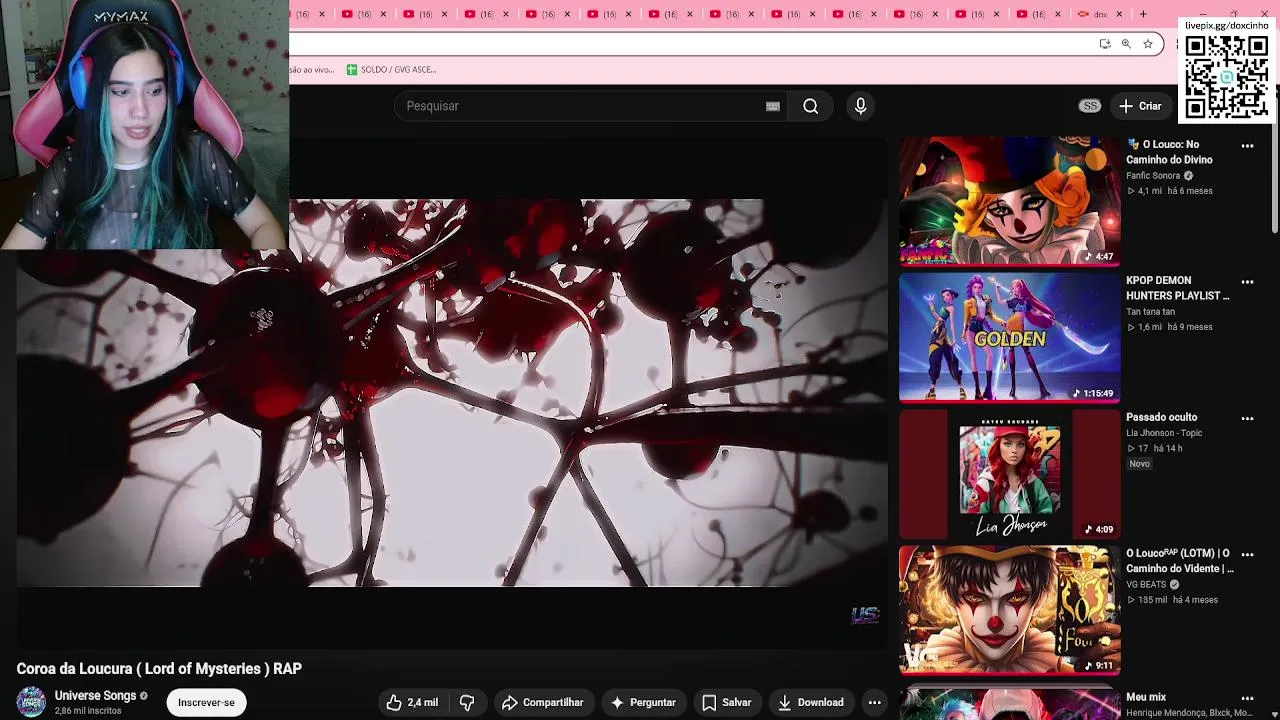This screenshot has height=720, width=1280.
Task: Share the video with Compartilhar
Action: point(542,702)
